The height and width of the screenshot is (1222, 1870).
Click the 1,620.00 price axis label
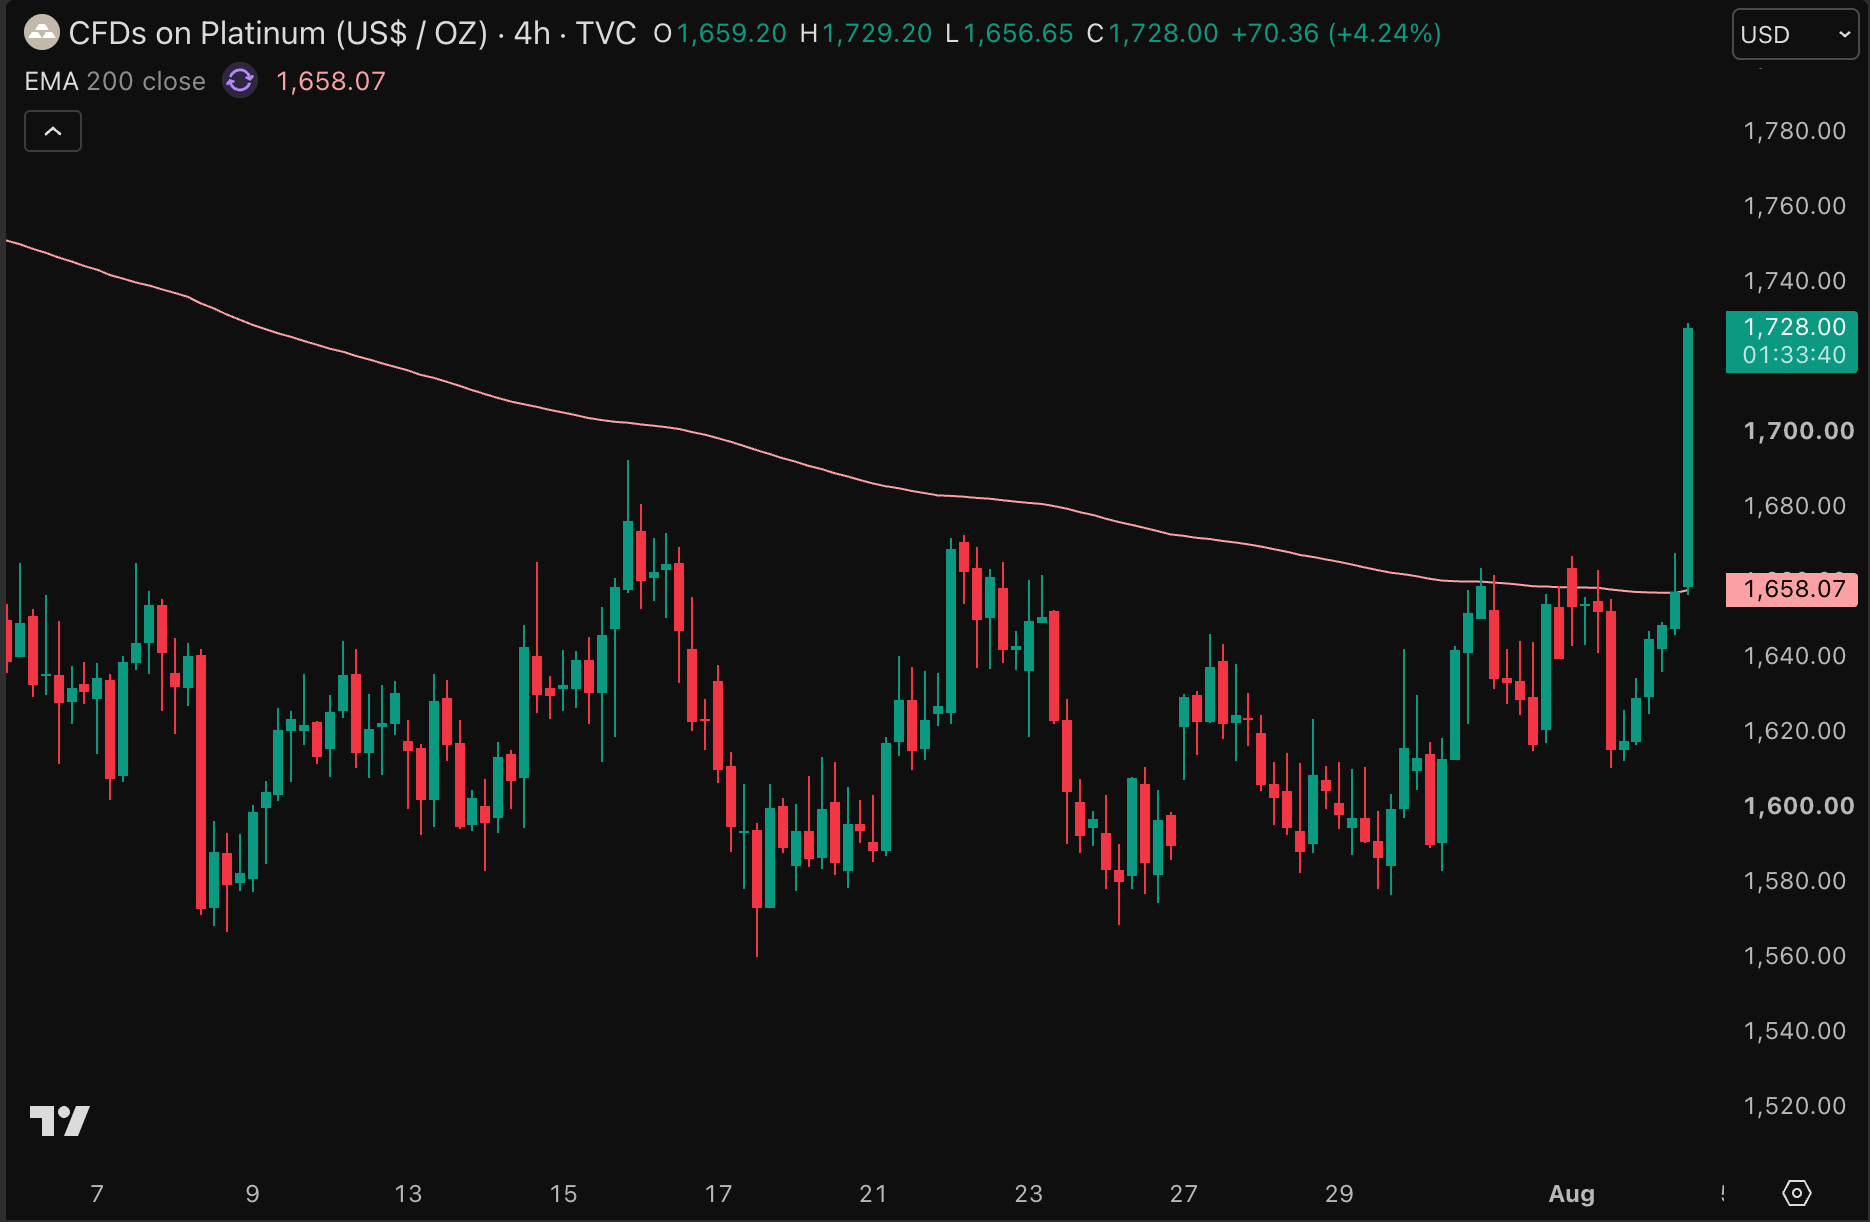(1795, 731)
